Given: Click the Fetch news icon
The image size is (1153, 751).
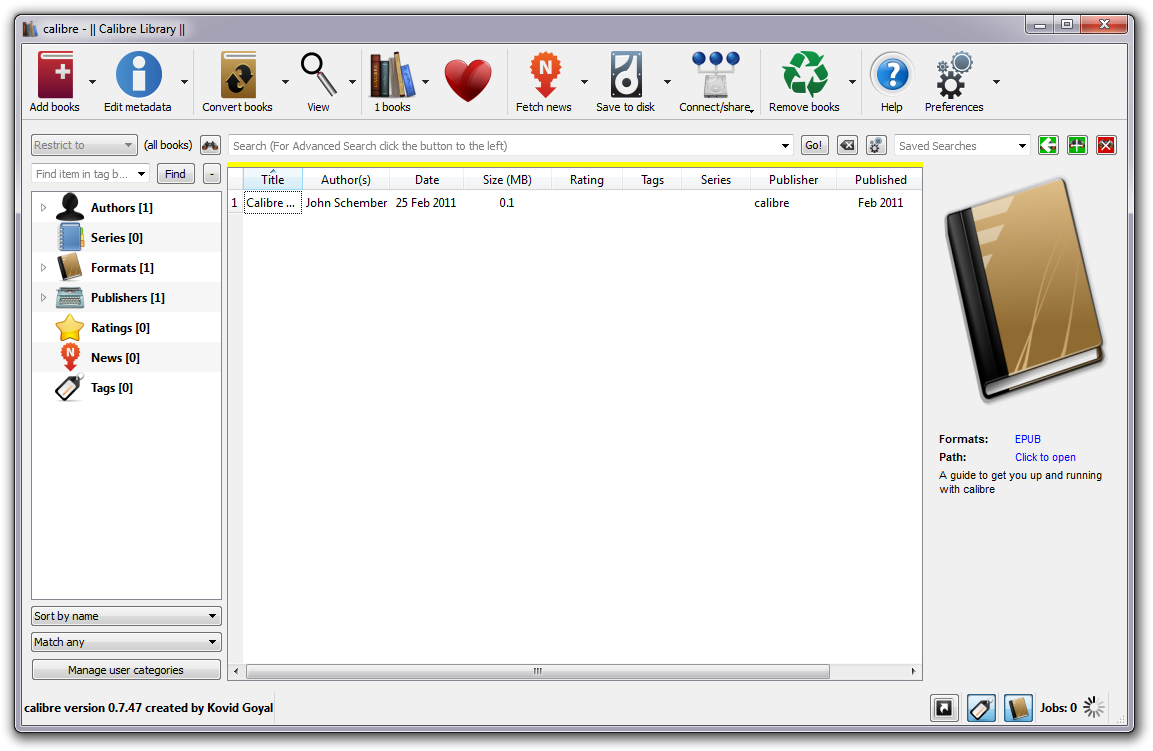Looking at the screenshot, I should click(x=545, y=74).
